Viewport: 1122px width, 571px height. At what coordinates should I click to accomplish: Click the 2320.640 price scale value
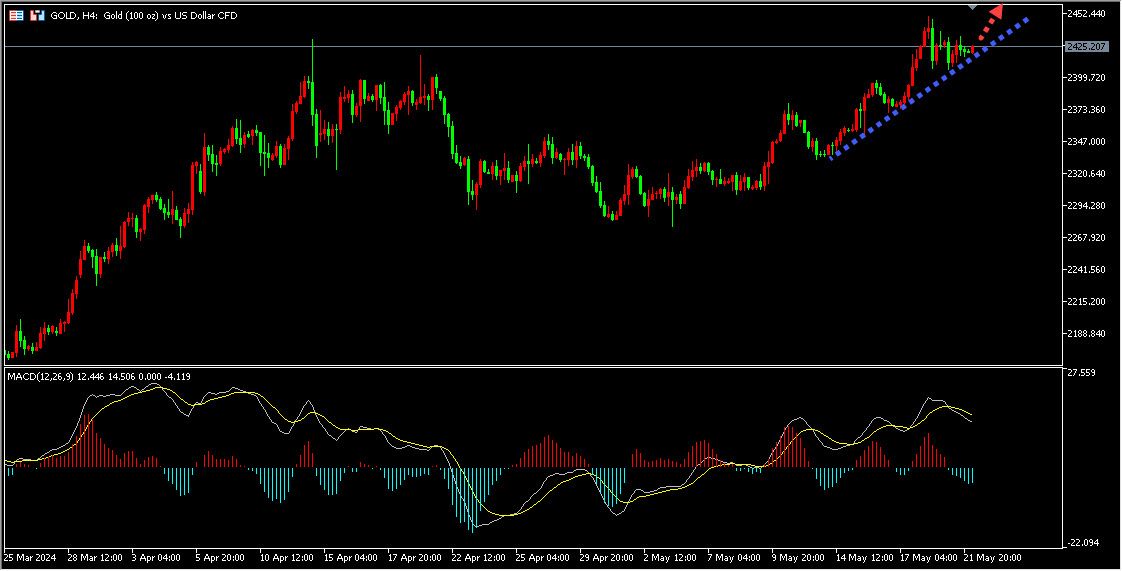click(1085, 174)
